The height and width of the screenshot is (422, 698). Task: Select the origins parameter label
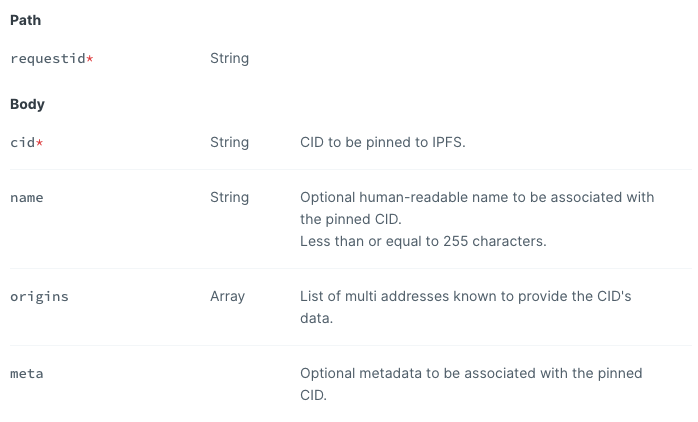point(39,297)
